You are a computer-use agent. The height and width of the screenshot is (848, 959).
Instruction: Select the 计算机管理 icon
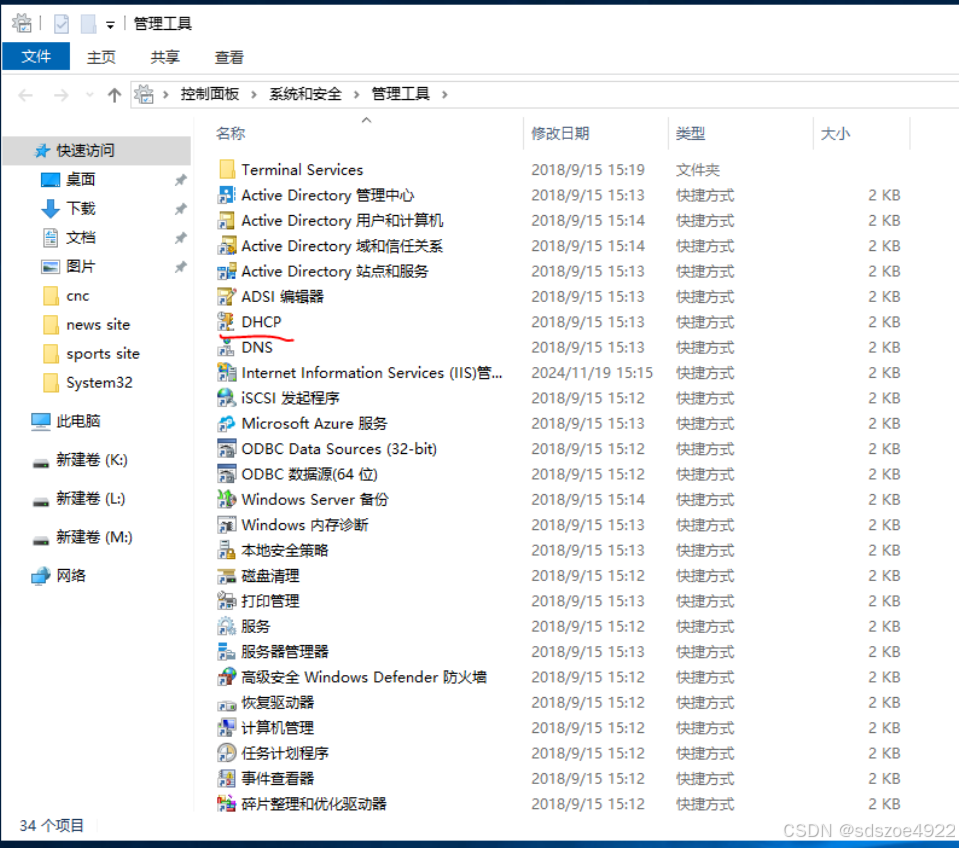point(226,728)
